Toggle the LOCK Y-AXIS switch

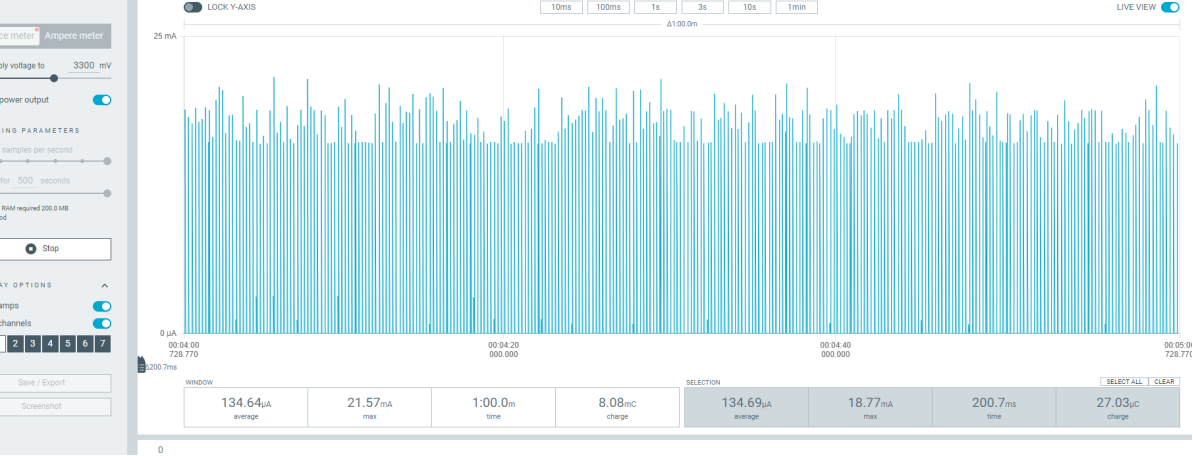pyautogui.click(x=192, y=8)
